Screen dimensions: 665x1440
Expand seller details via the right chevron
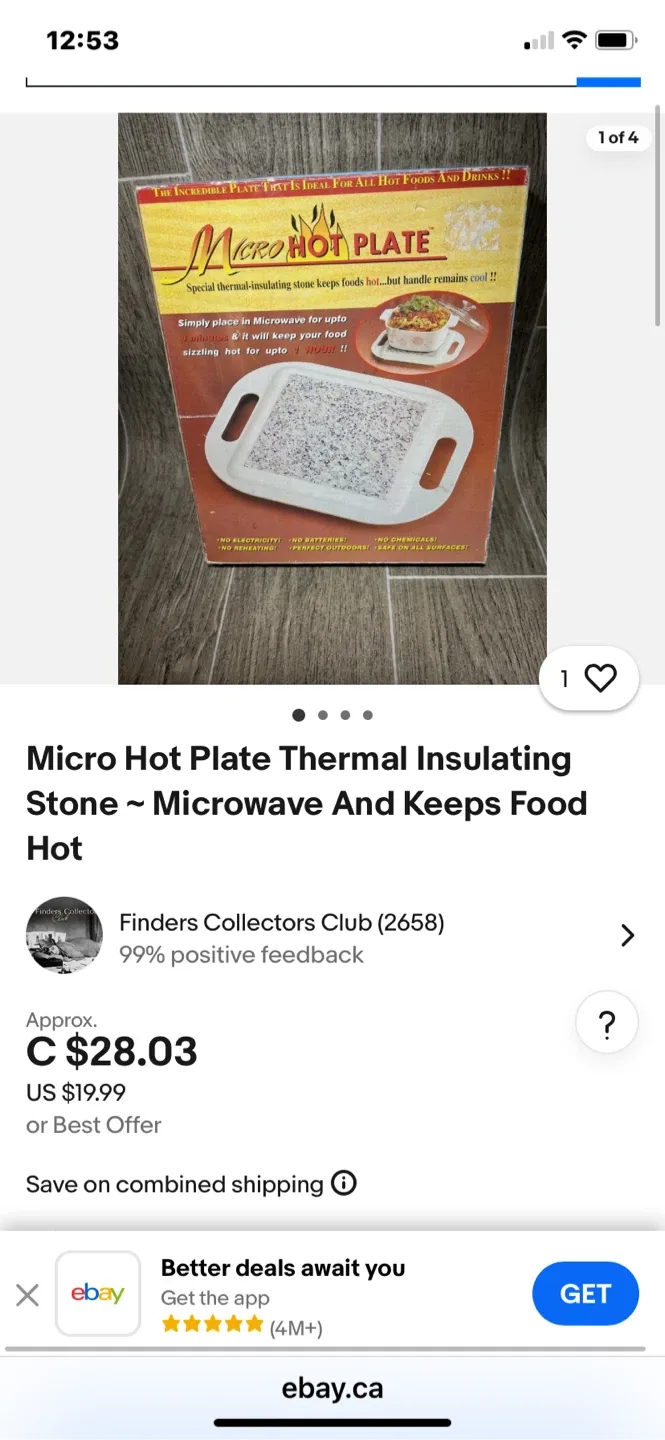(x=628, y=935)
